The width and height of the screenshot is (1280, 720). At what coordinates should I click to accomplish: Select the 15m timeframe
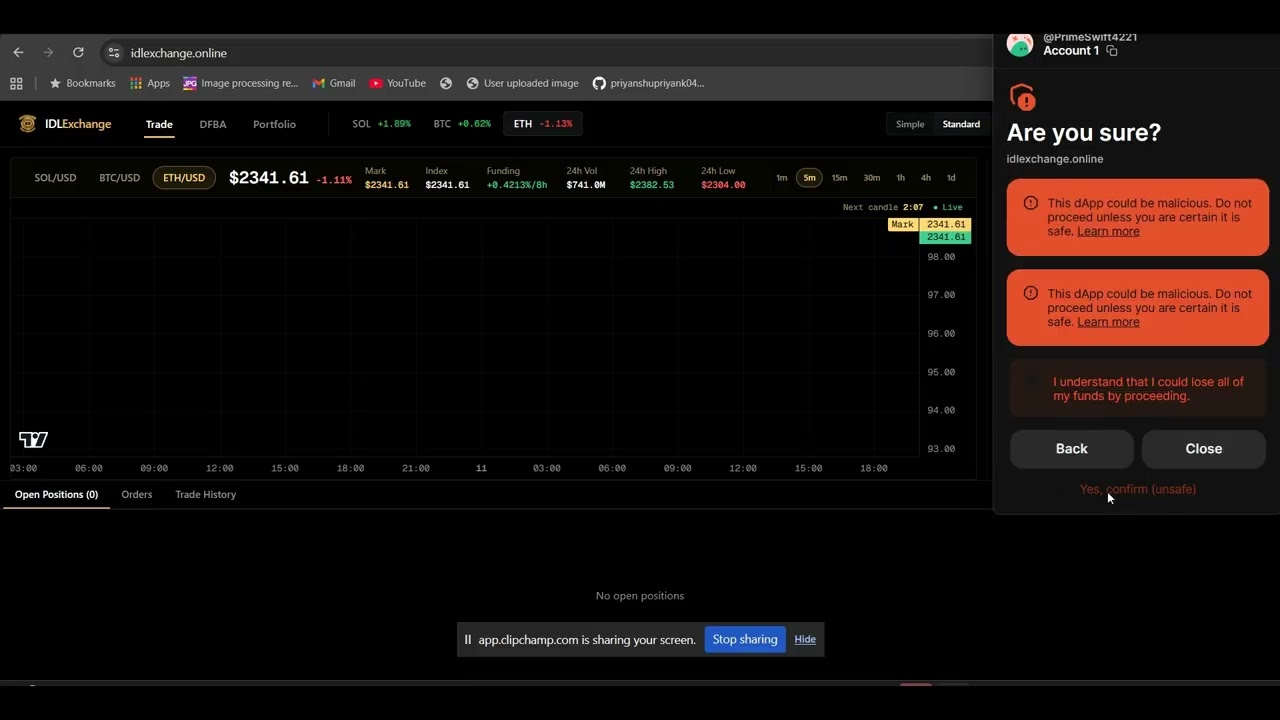coord(839,178)
